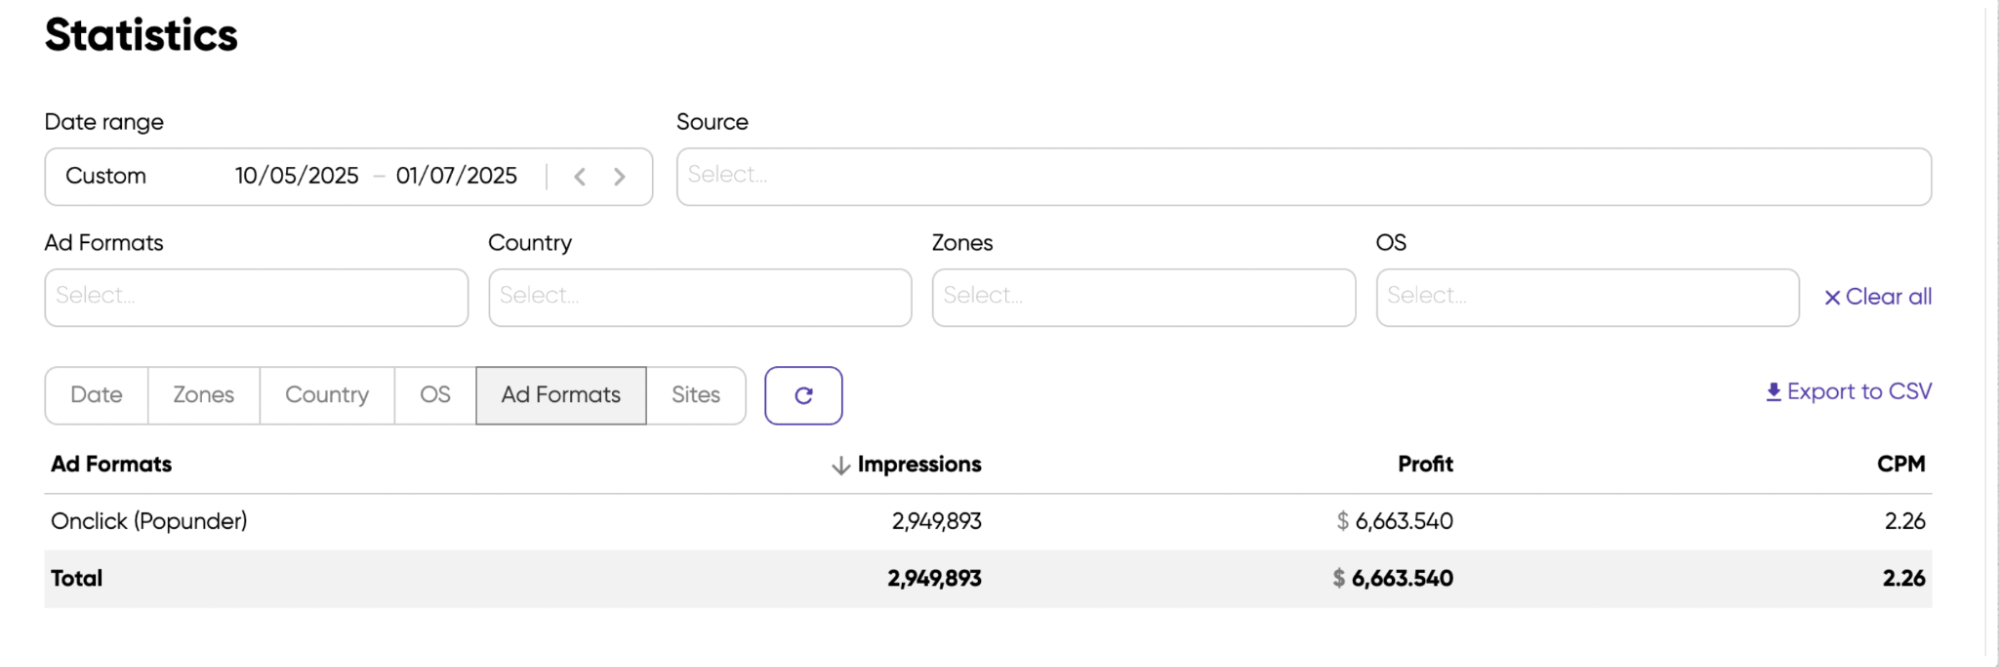This screenshot has height=667, width=1999.
Task: Click the refresh statistics icon button
Action: point(803,395)
